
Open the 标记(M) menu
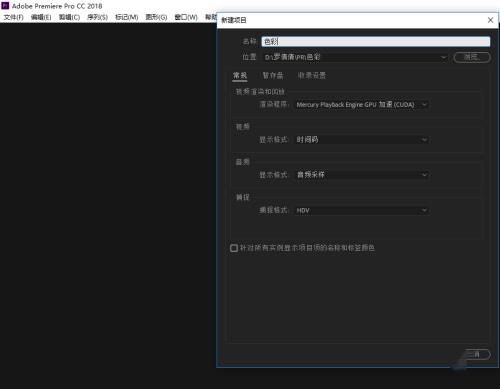pos(127,17)
